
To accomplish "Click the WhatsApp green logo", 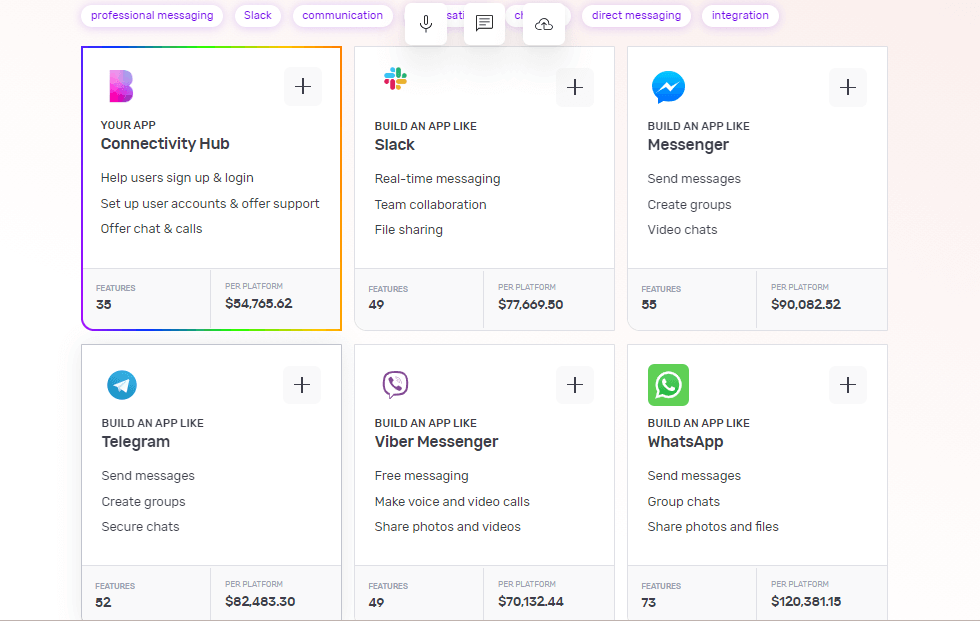I will click(668, 385).
